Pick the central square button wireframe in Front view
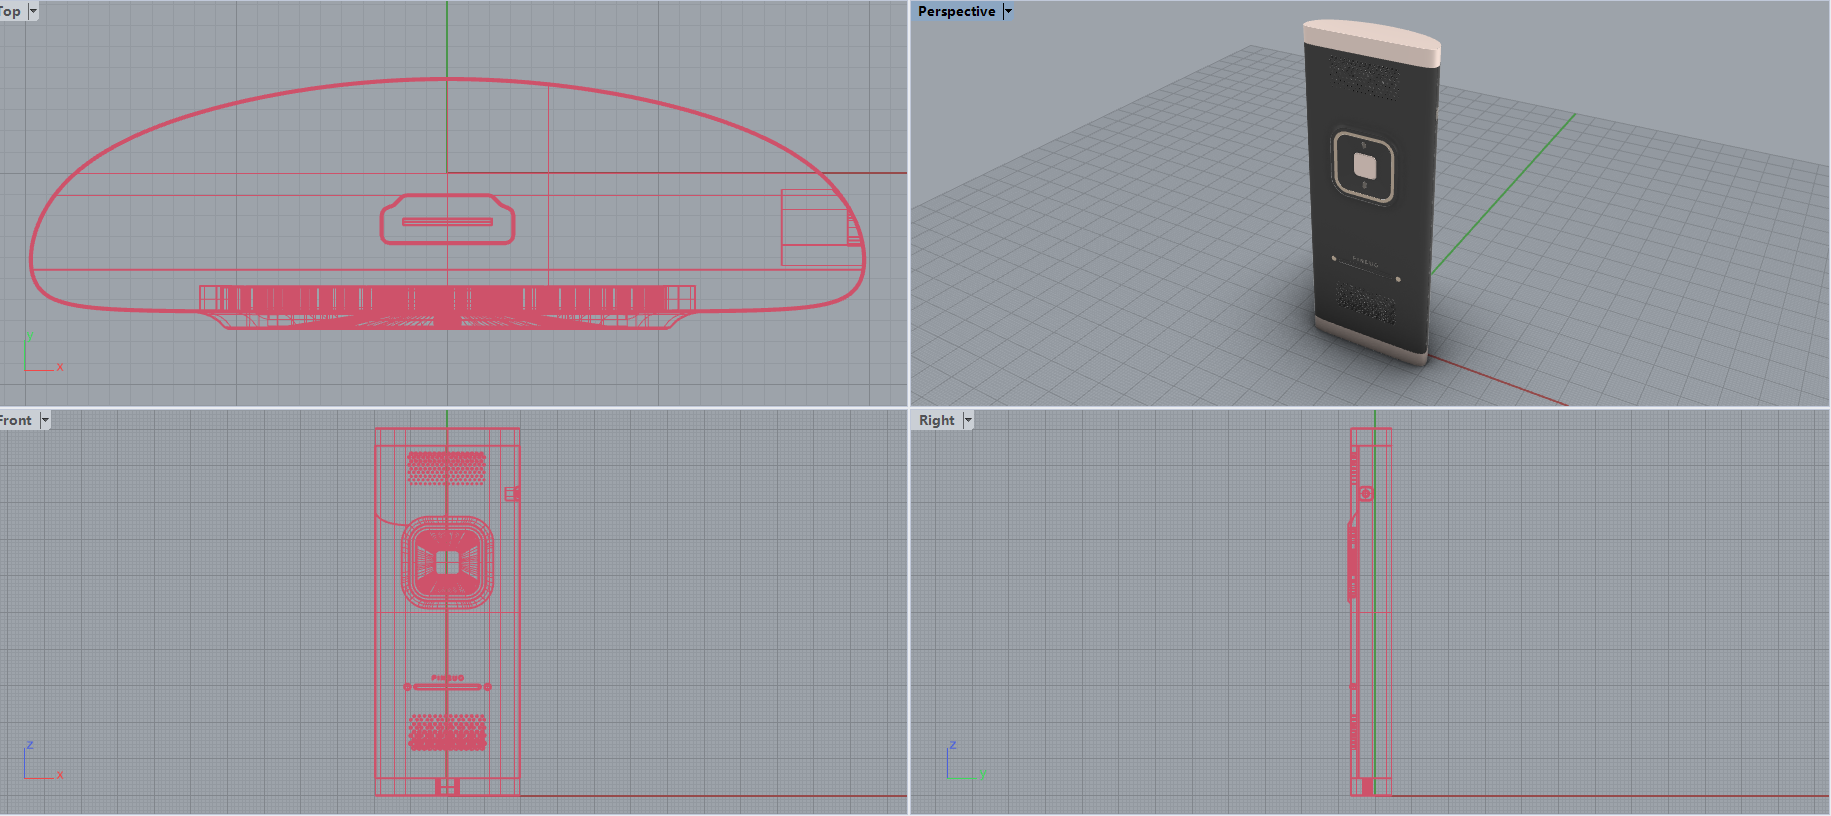 pyautogui.click(x=447, y=564)
